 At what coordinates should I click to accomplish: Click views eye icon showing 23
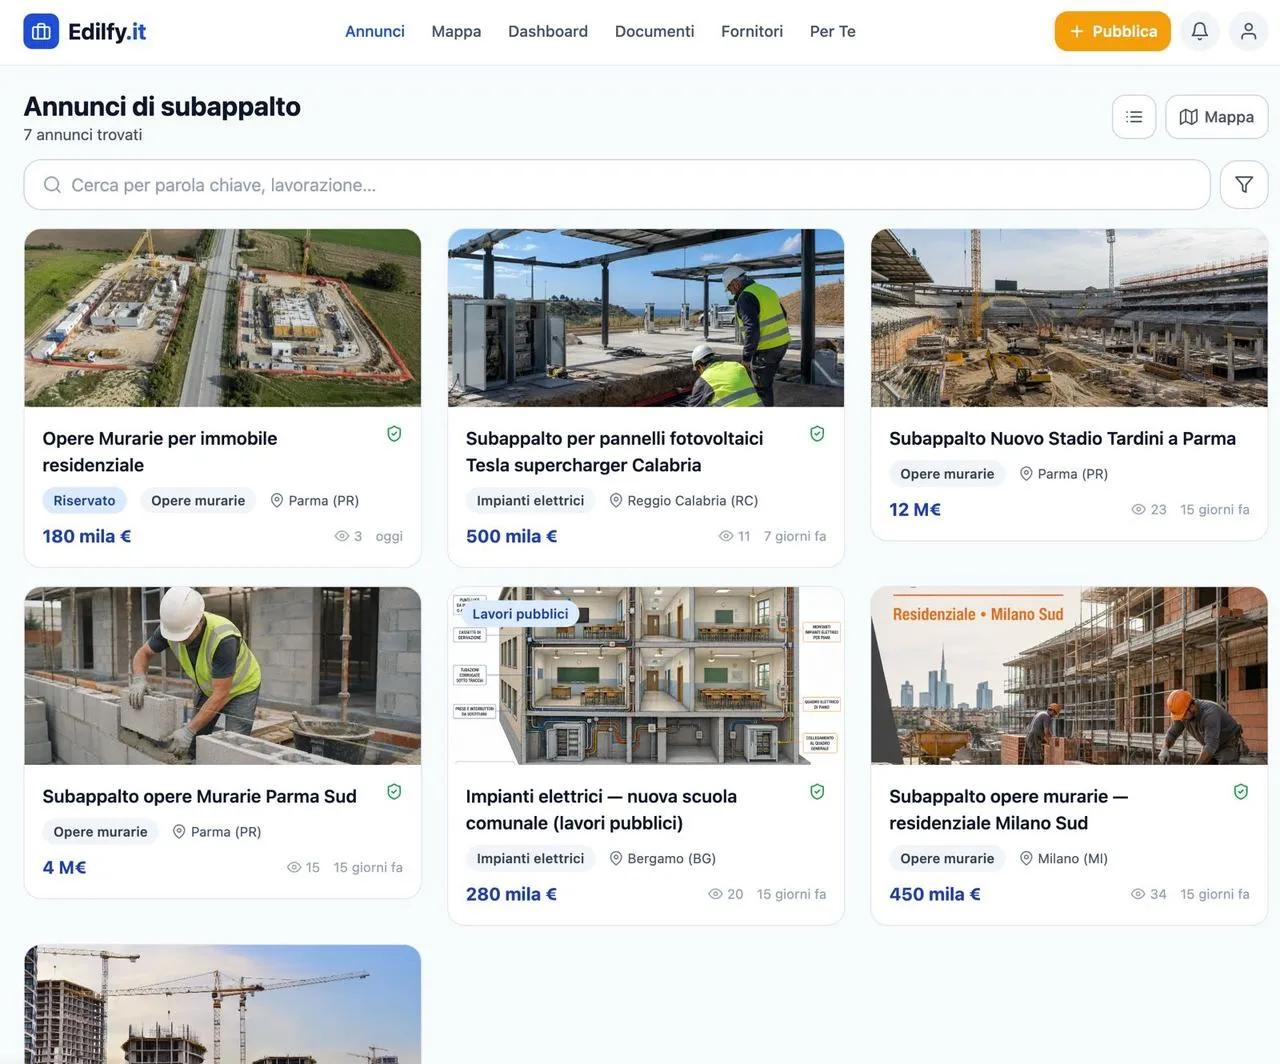point(1138,509)
